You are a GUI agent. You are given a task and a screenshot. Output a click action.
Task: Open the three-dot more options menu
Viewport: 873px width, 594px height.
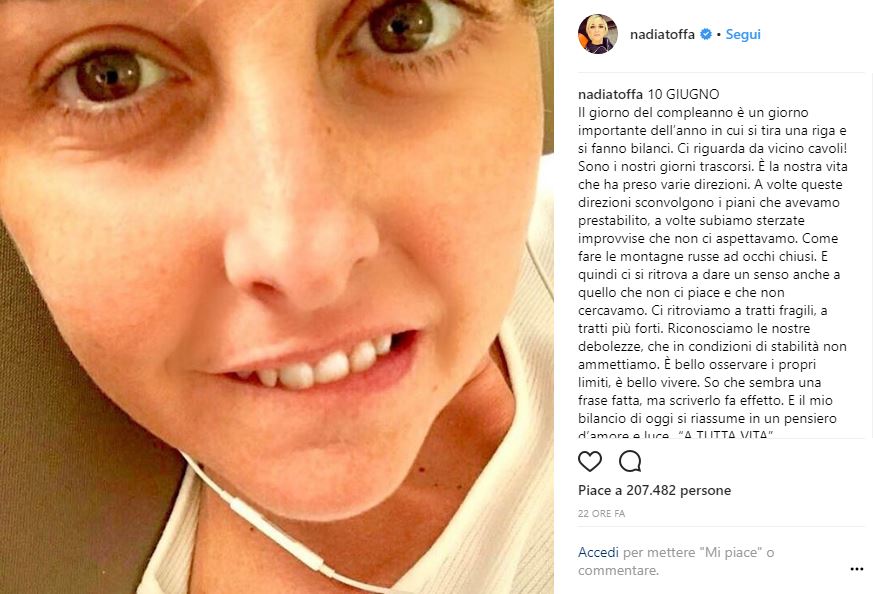[857, 569]
